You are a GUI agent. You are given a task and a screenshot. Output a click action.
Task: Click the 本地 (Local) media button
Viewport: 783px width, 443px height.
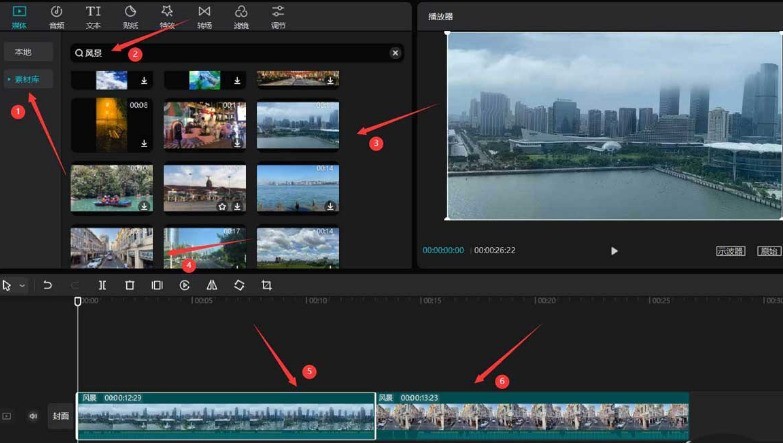tap(22, 50)
